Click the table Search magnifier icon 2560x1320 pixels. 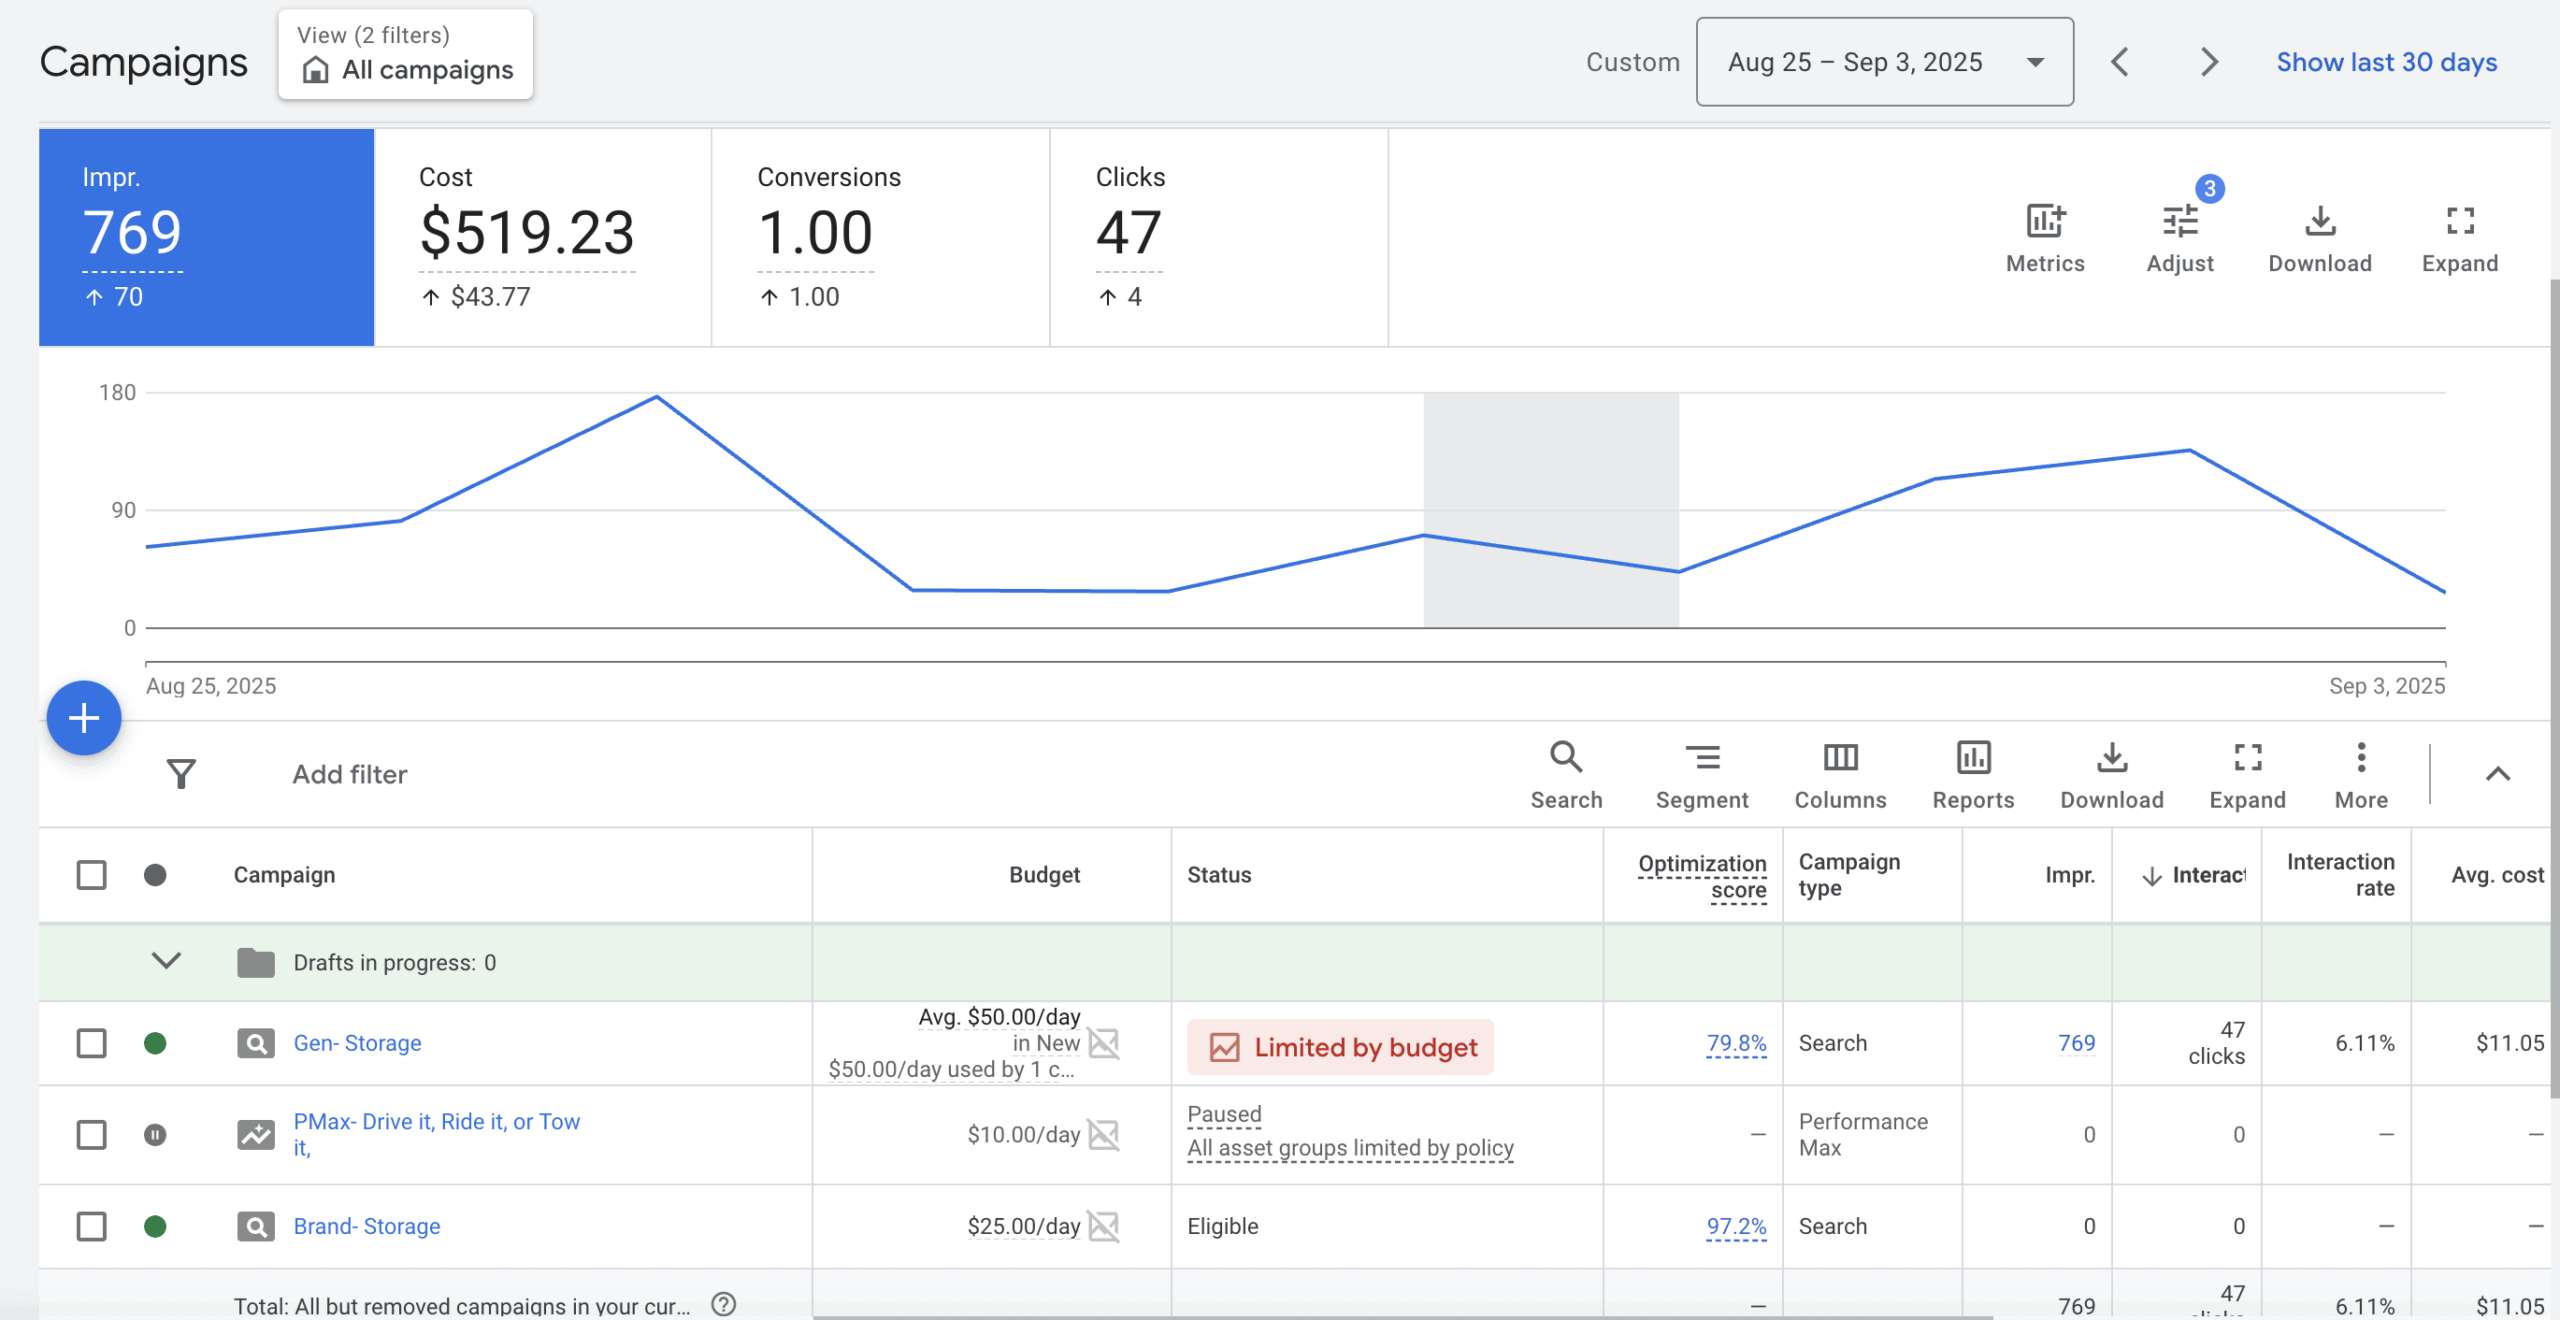point(1566,758)
